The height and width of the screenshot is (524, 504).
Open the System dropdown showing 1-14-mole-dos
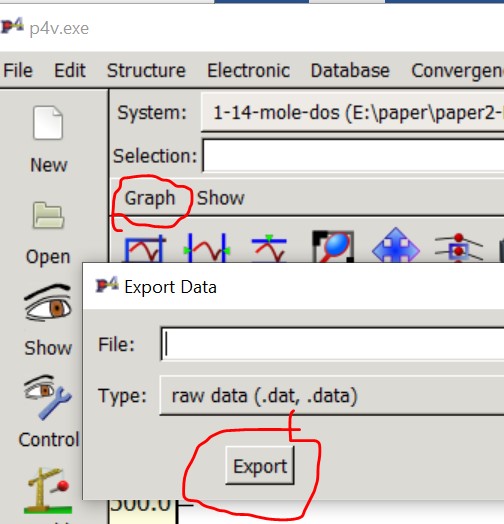[352, 112]
